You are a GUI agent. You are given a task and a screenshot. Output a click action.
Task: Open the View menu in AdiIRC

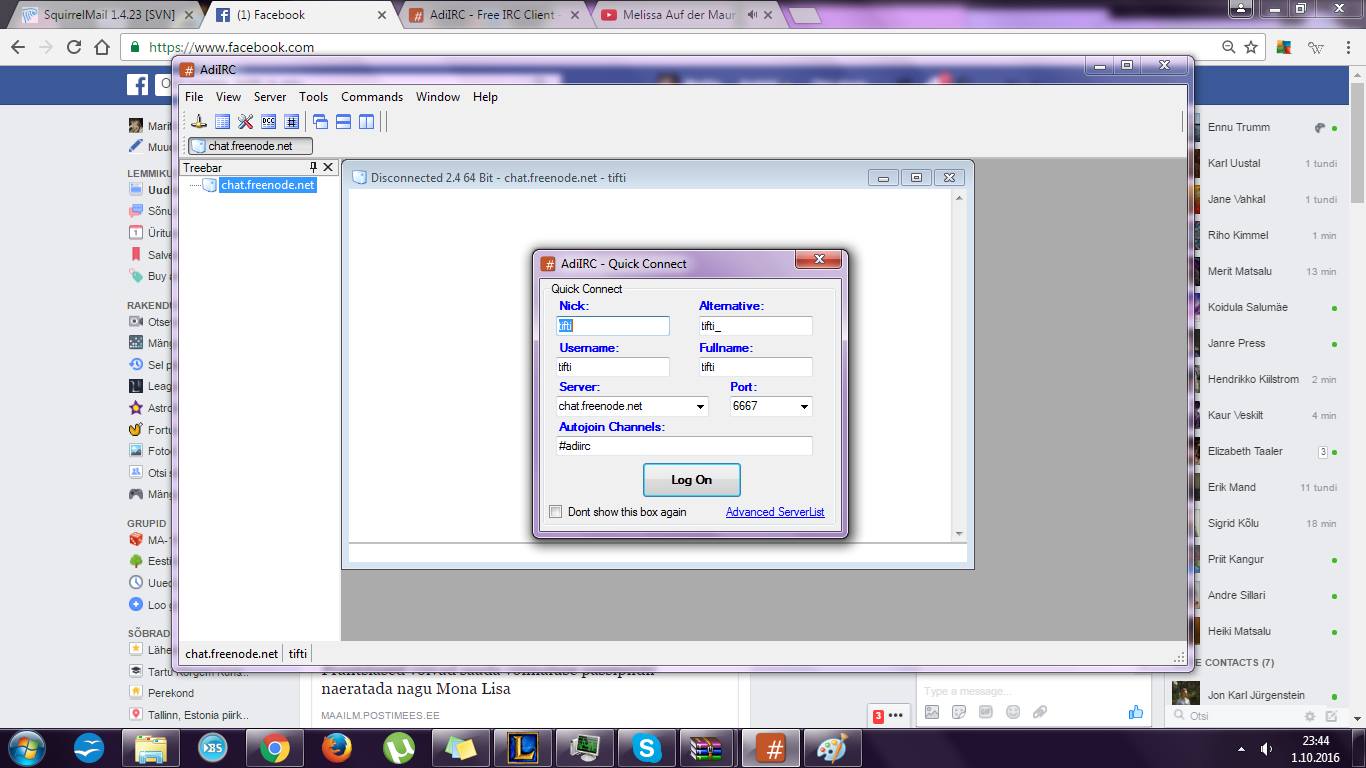(228, 97)
